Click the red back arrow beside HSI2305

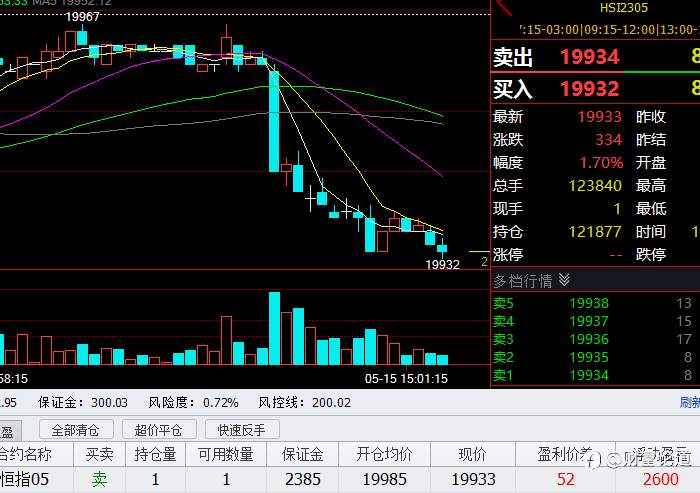[504, 7]
